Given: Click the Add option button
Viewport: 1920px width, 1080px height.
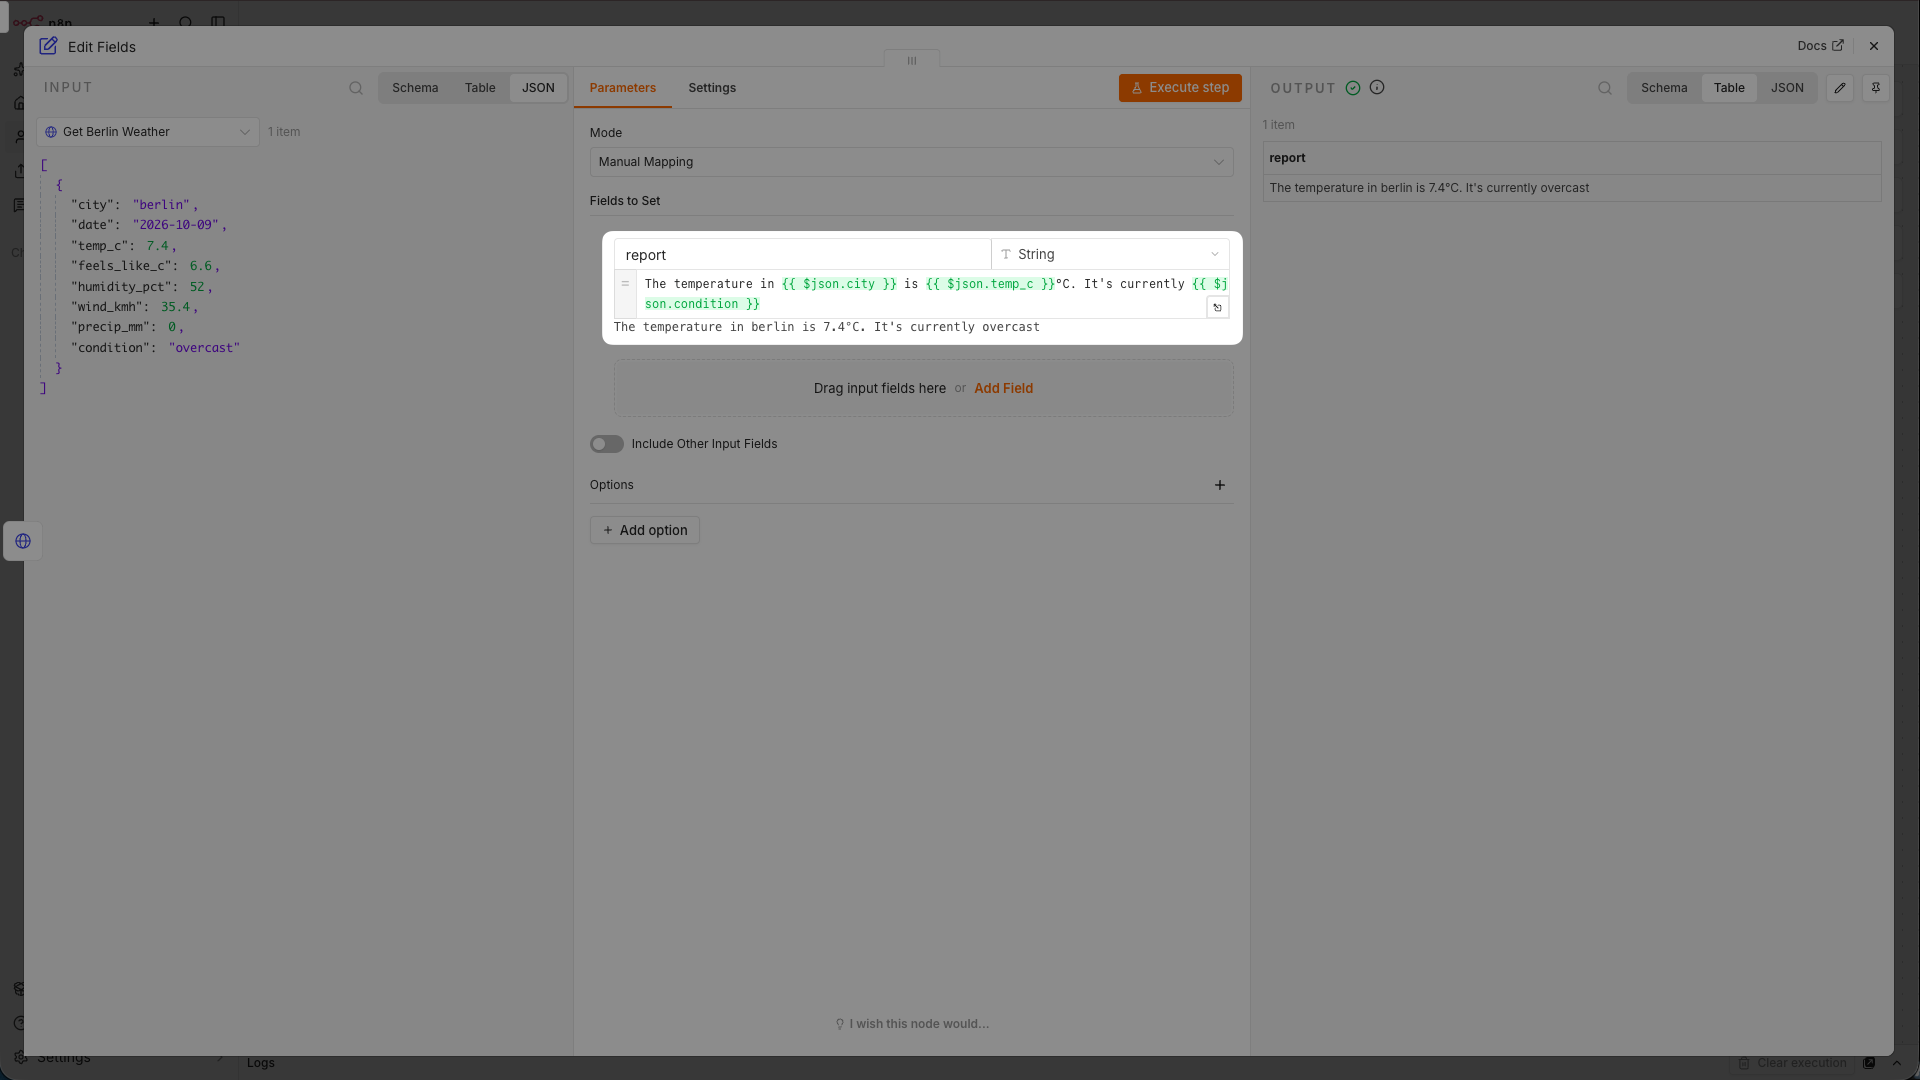Looking at the screenshot, I should click(x=645, y=530).
